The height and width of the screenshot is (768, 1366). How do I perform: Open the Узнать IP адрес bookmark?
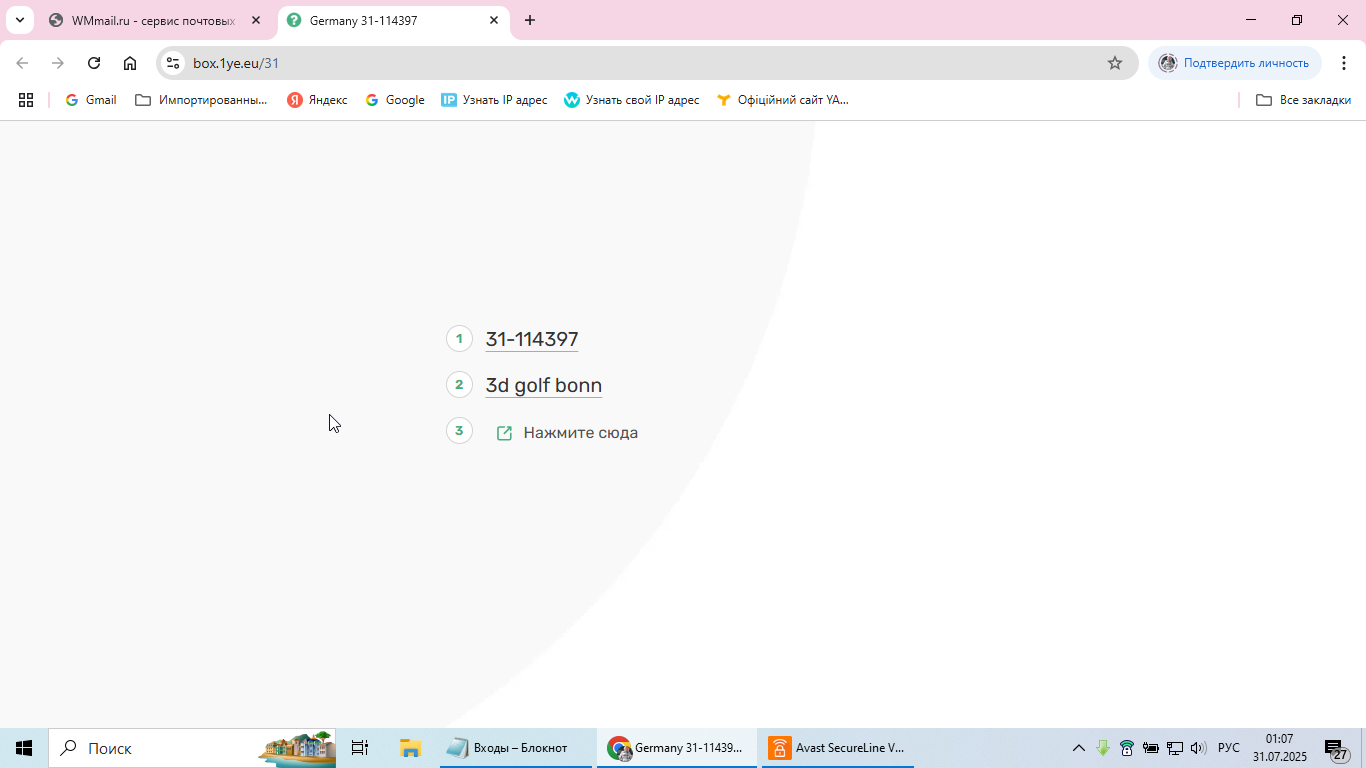coord(494,100)
